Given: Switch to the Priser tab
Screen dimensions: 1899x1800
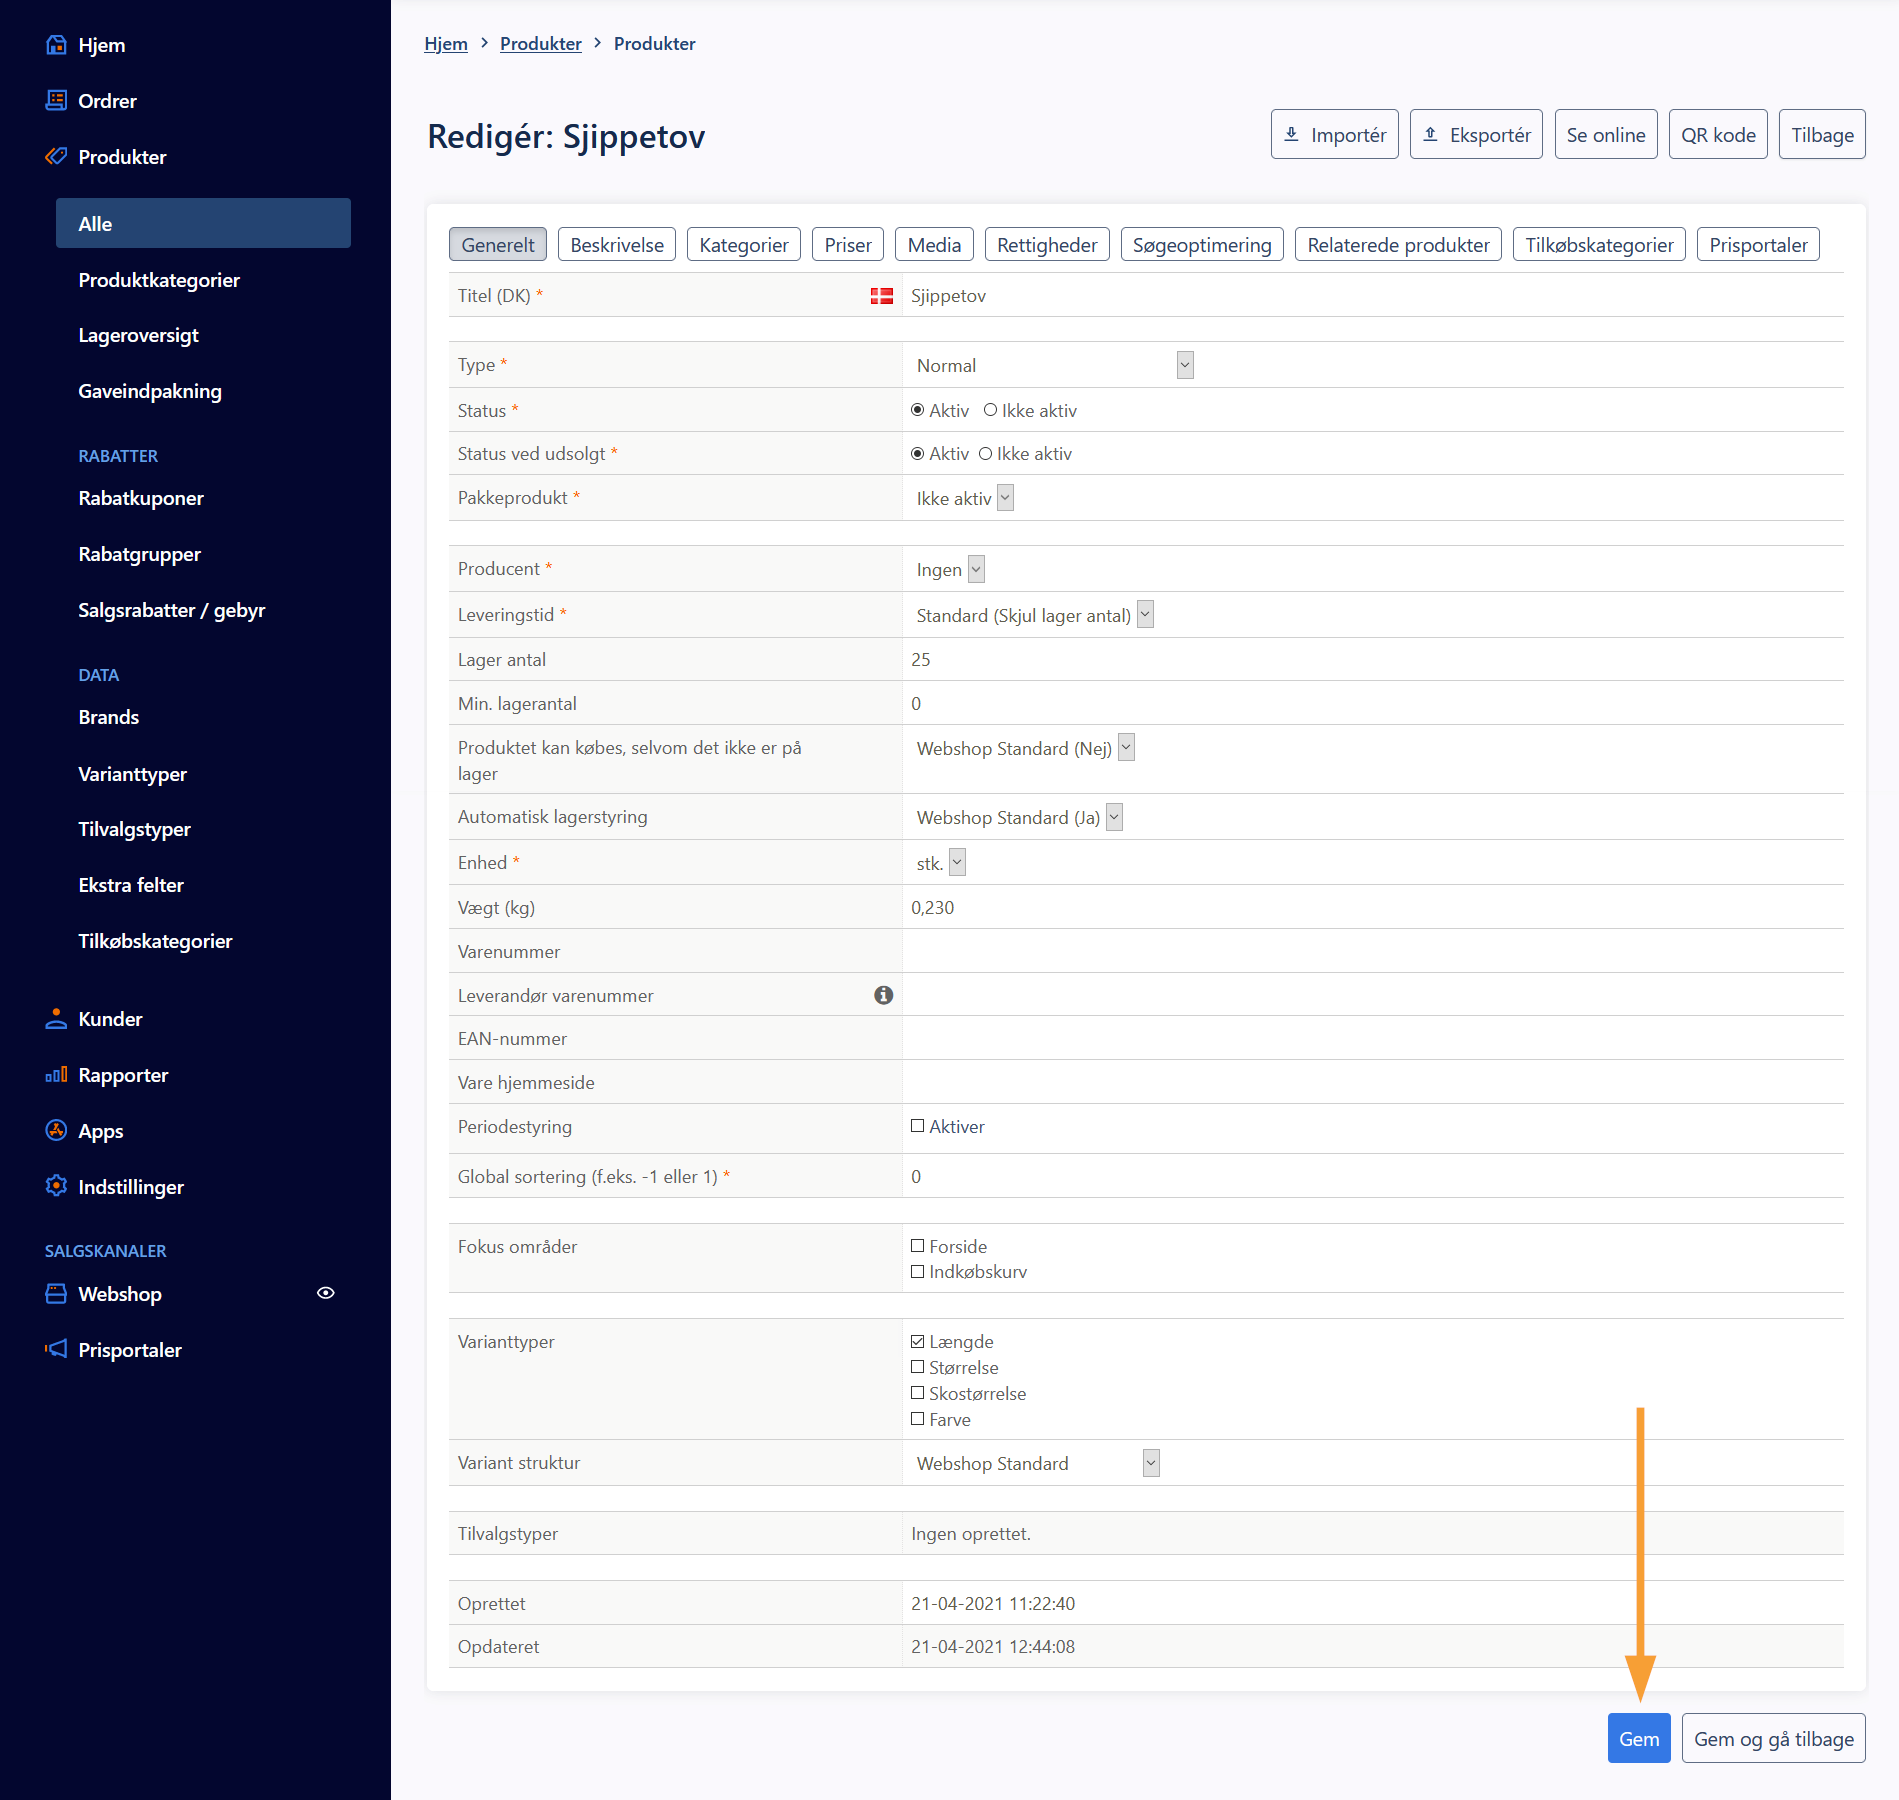Looking at the screenshot, I should tap(847, 245).
